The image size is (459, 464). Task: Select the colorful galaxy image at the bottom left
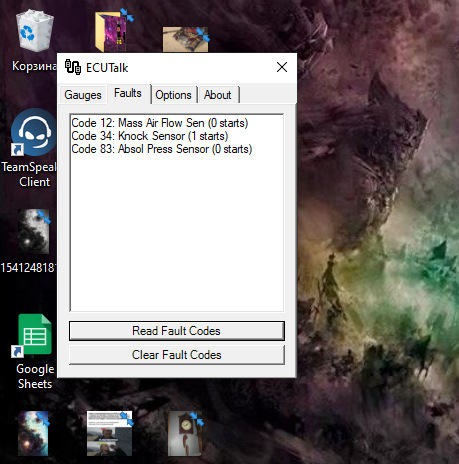point(33,433)
